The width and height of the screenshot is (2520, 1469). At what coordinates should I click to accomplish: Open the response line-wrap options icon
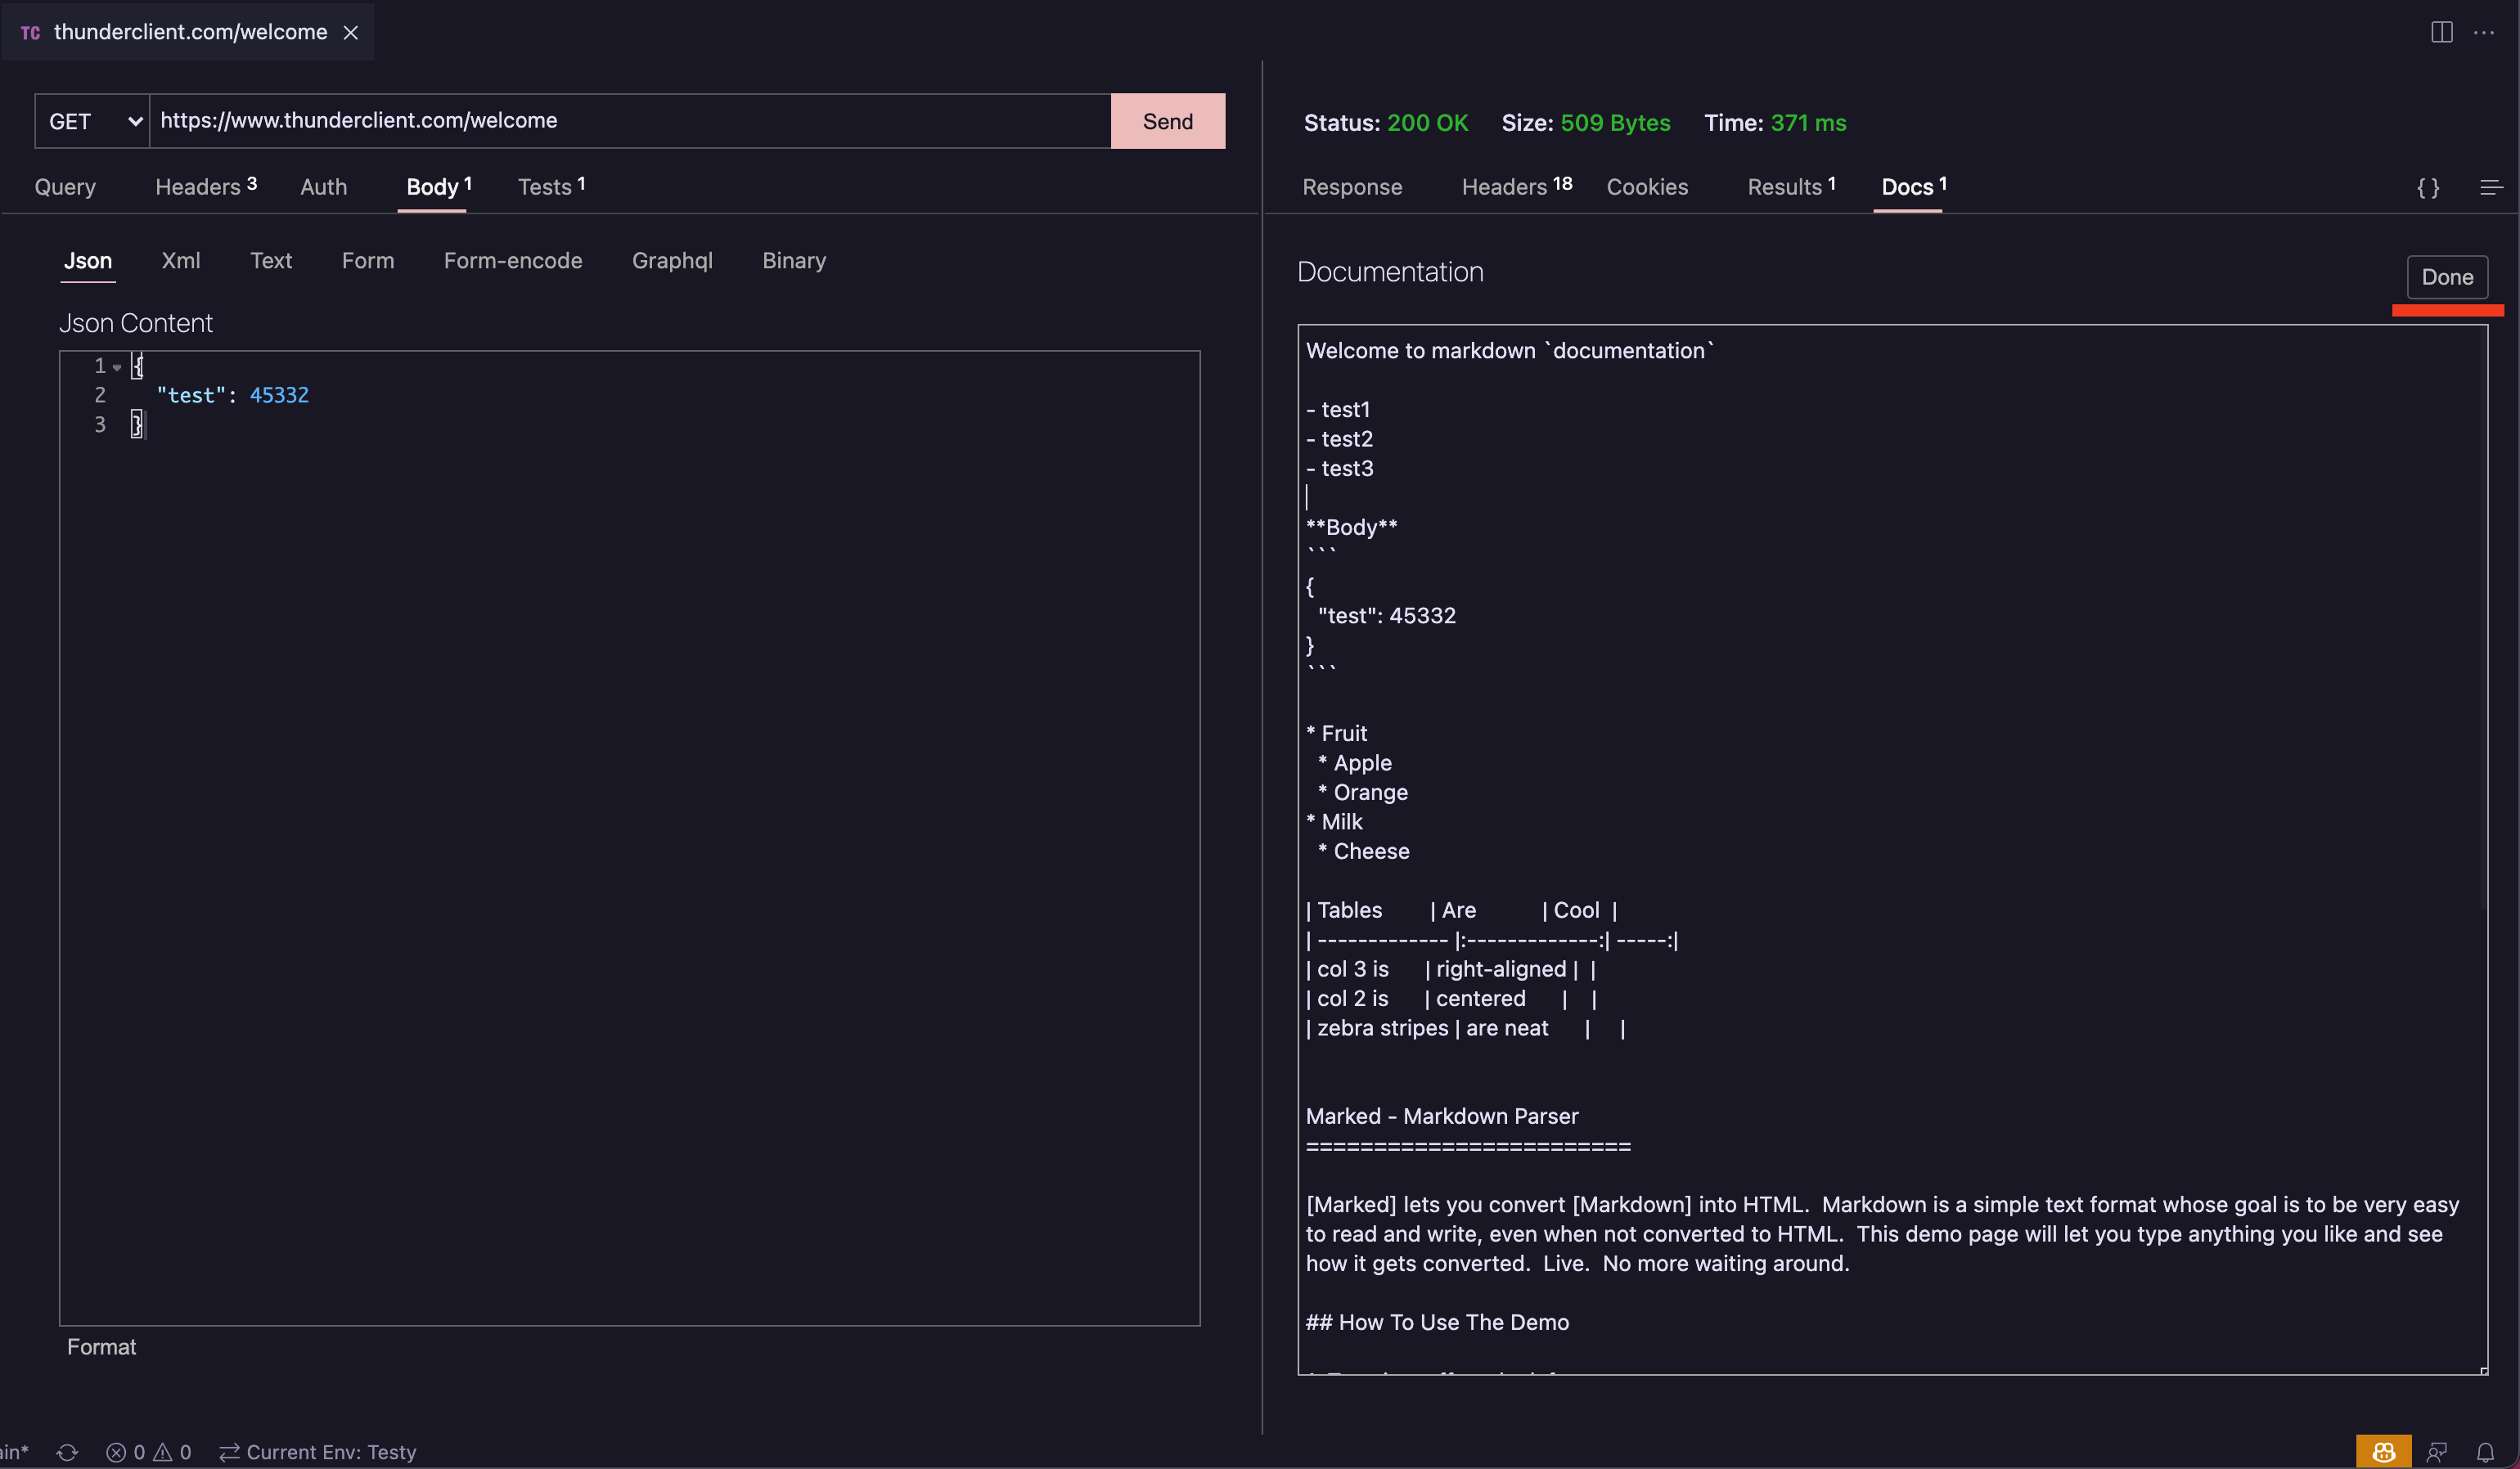coord(2491,187)
